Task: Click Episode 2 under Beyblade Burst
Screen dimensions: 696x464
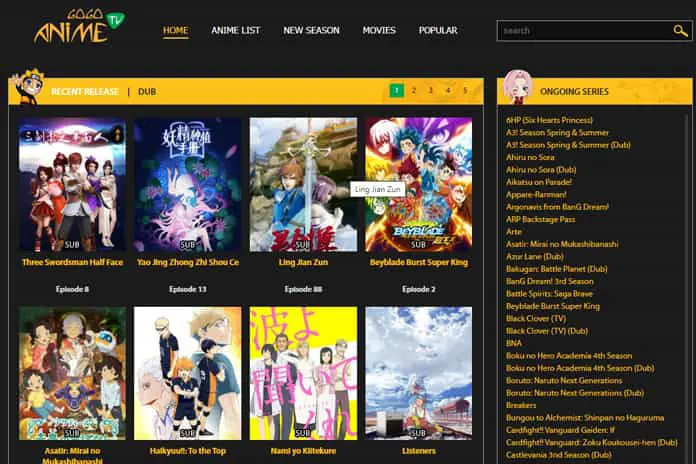Action: [419, 290]
